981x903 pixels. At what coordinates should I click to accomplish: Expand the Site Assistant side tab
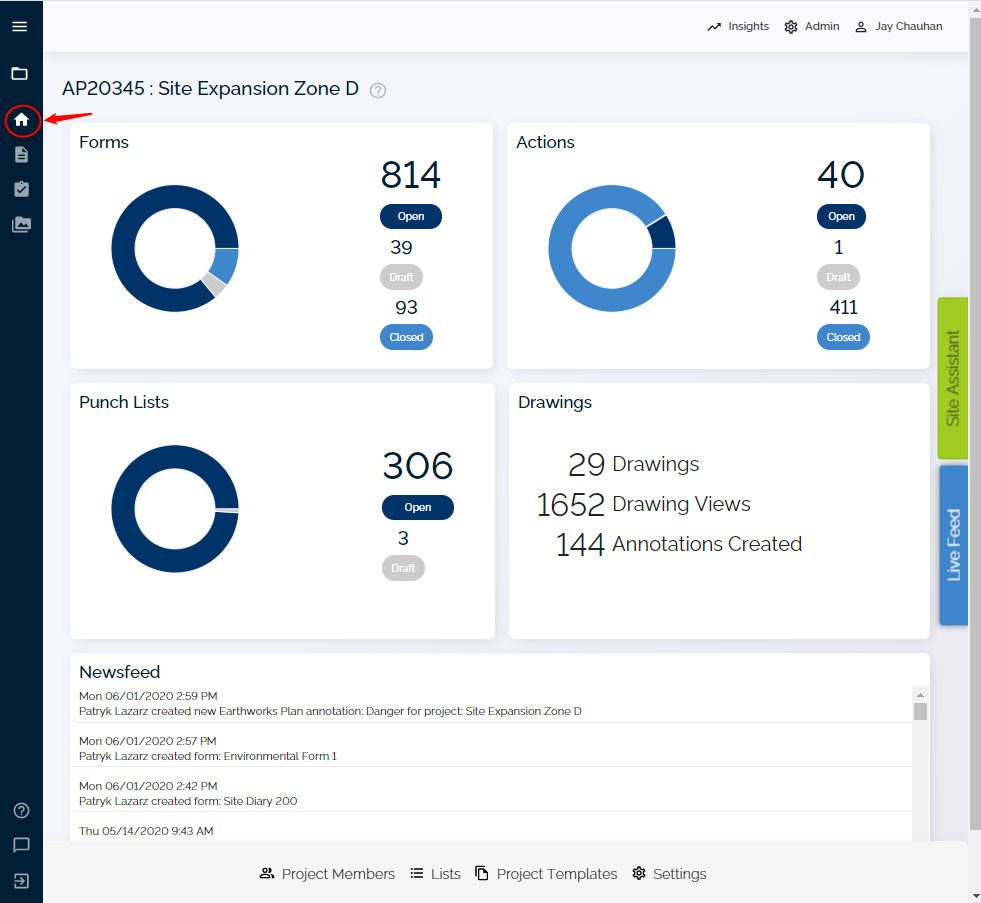point(953,378)
